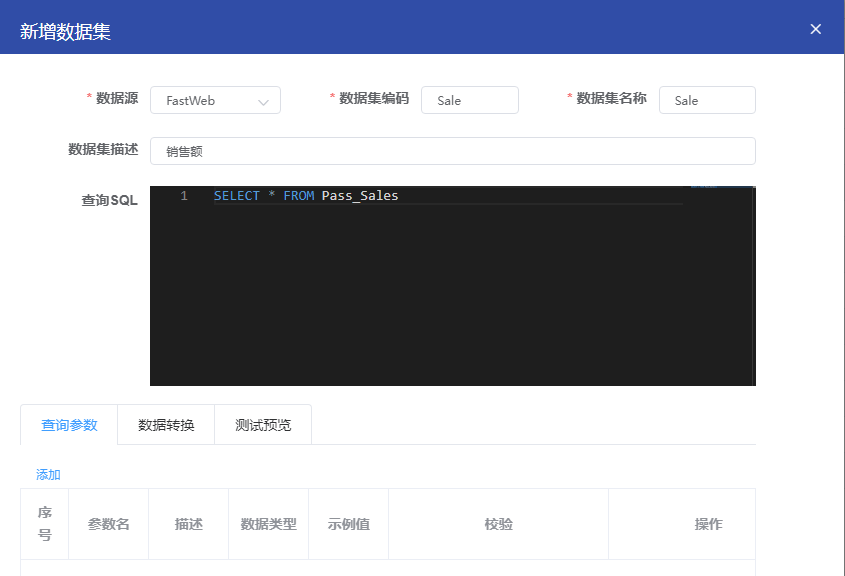Click the FROM keyword in SQL editor
This screenshot has height=576, width=845.
[x=299, y=196]
